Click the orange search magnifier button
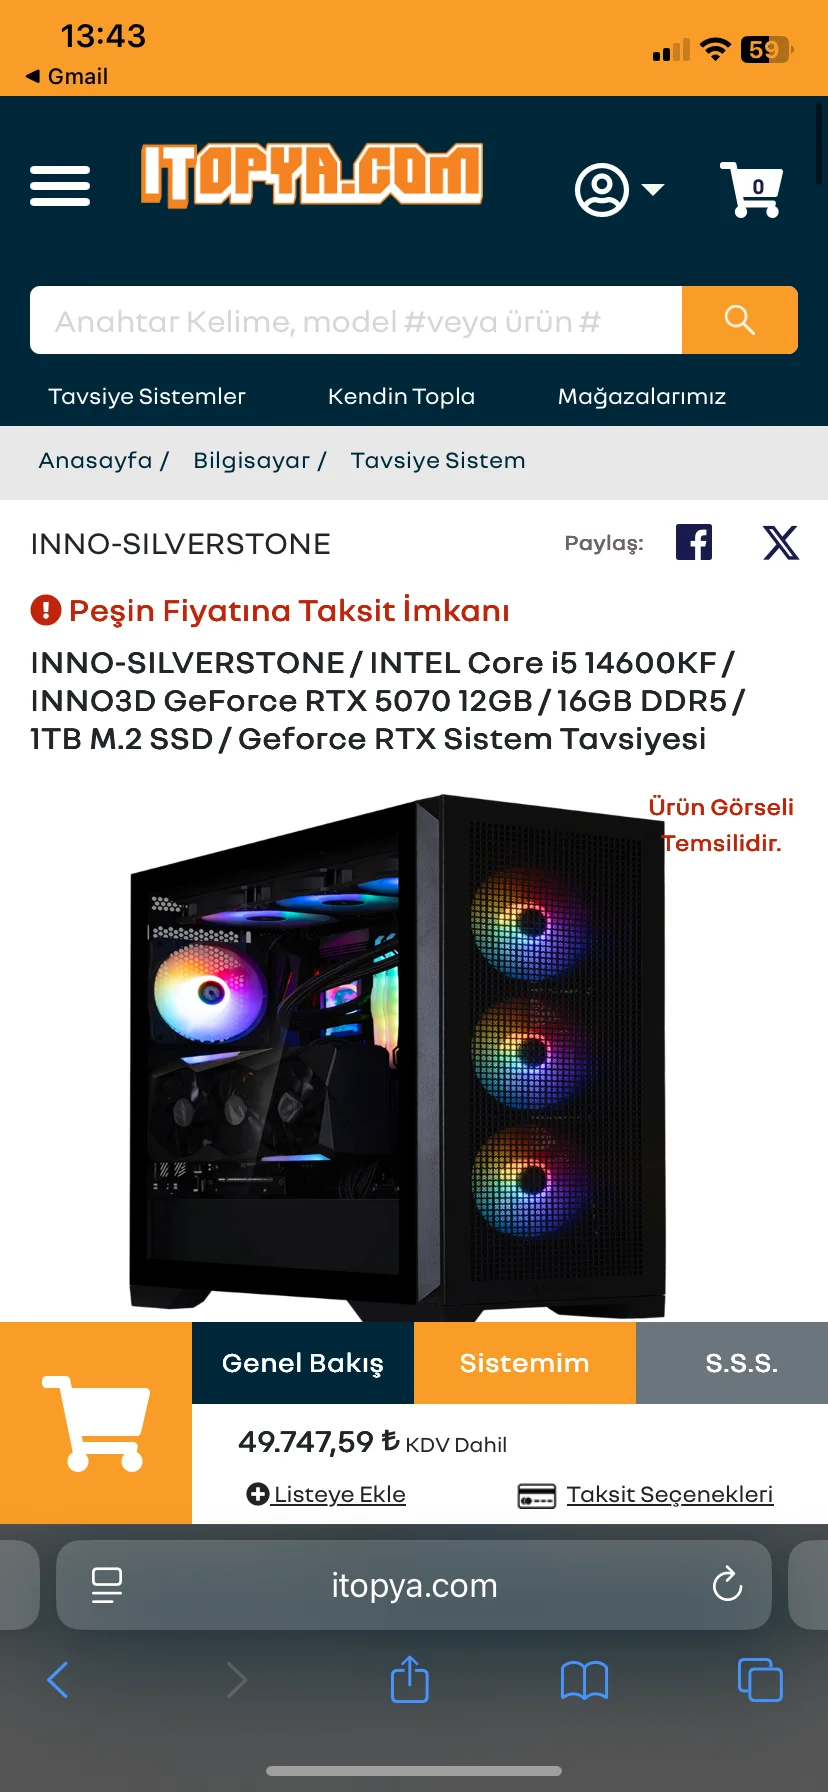828x1792 pixels. 740,320
